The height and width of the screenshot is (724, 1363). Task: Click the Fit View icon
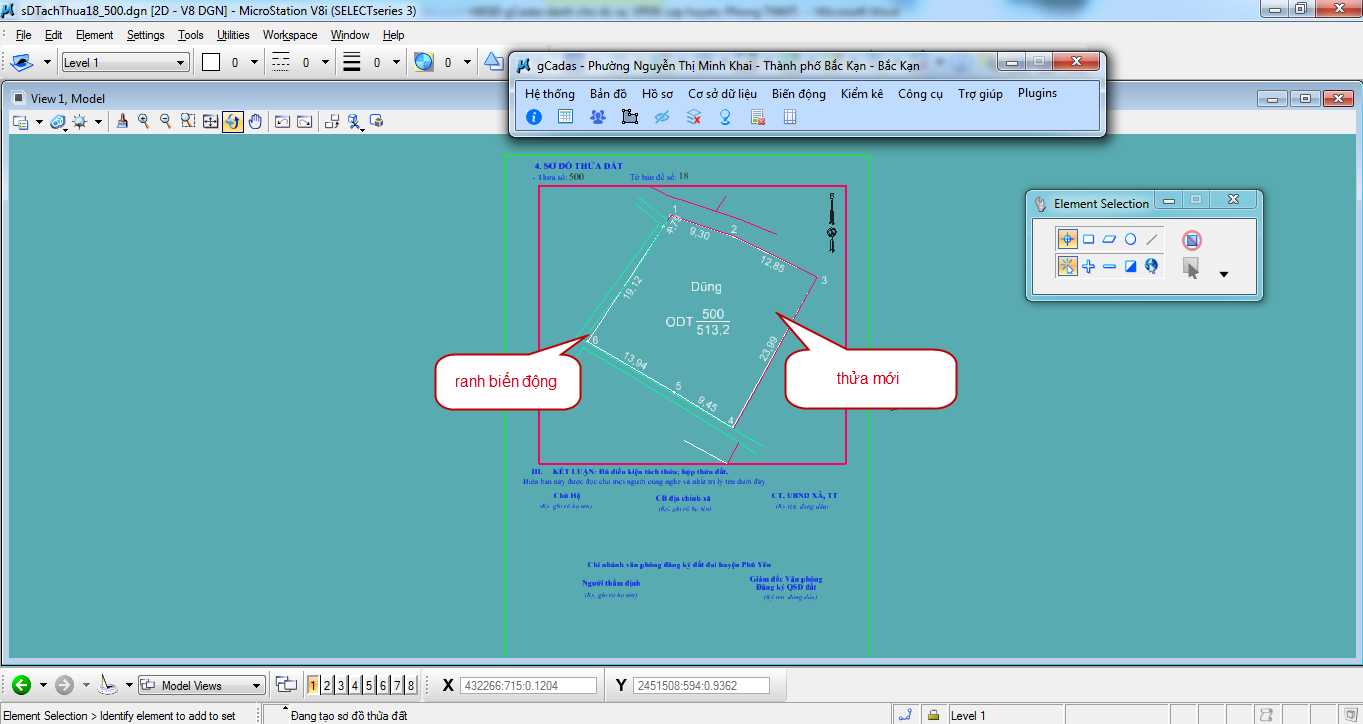210,121
